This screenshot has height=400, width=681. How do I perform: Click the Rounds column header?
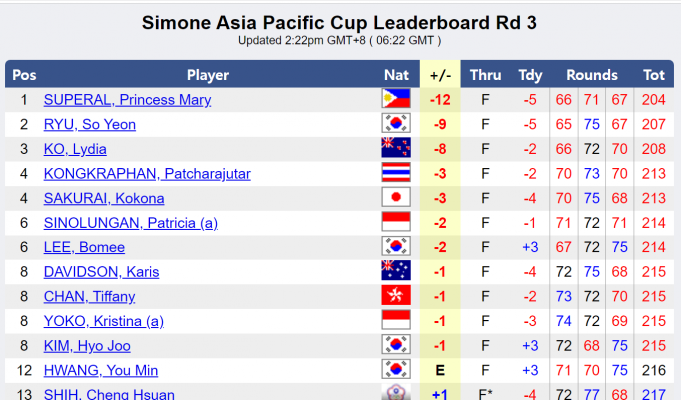tap(592, 75)
